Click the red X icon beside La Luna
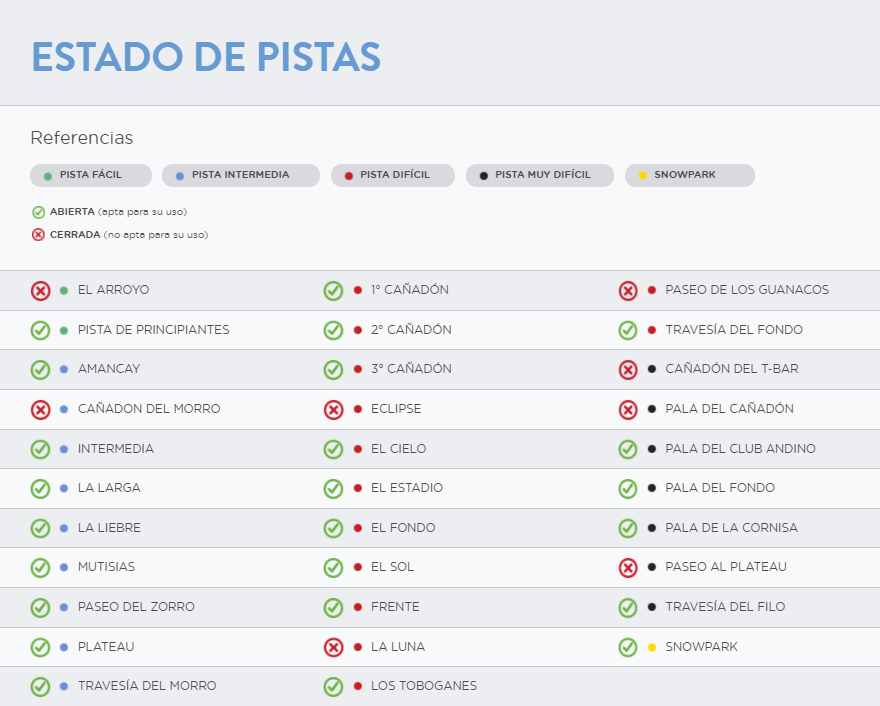The width and height of the screenshot is (880, 706). tap(333, 648)
